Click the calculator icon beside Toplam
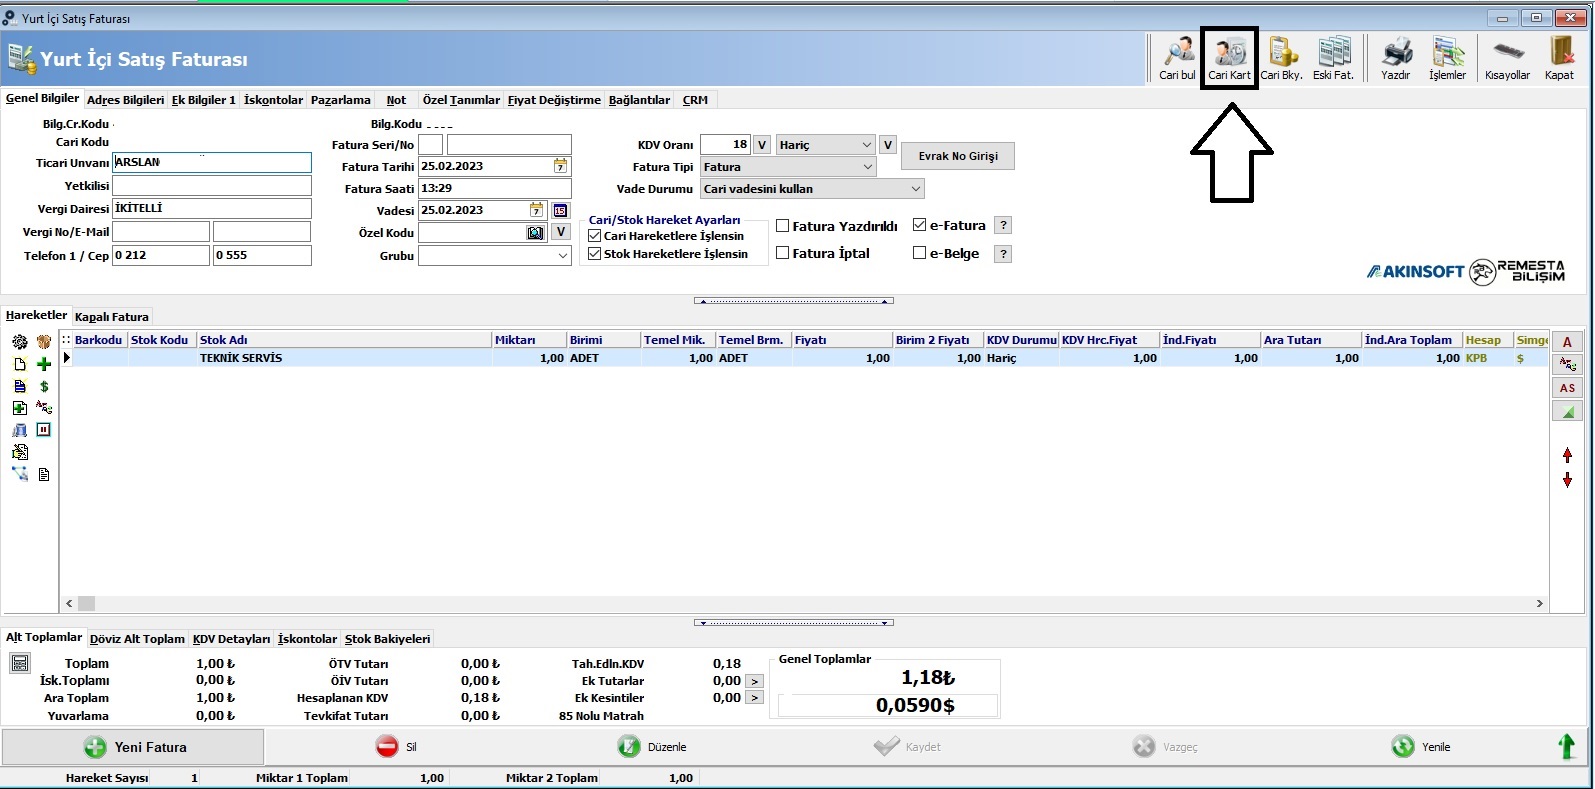The width and height of the screenshot is (1595, 789). pos(20,663)
